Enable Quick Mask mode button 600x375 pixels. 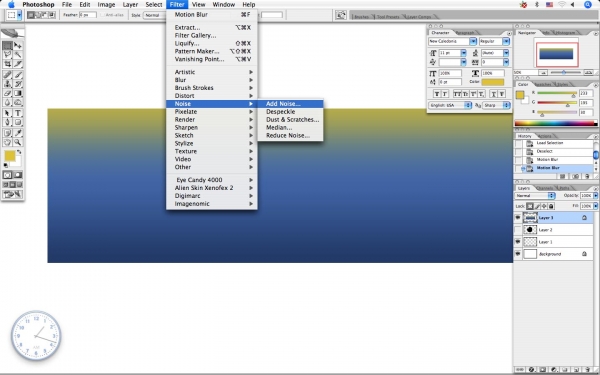[x=18, y=175]
